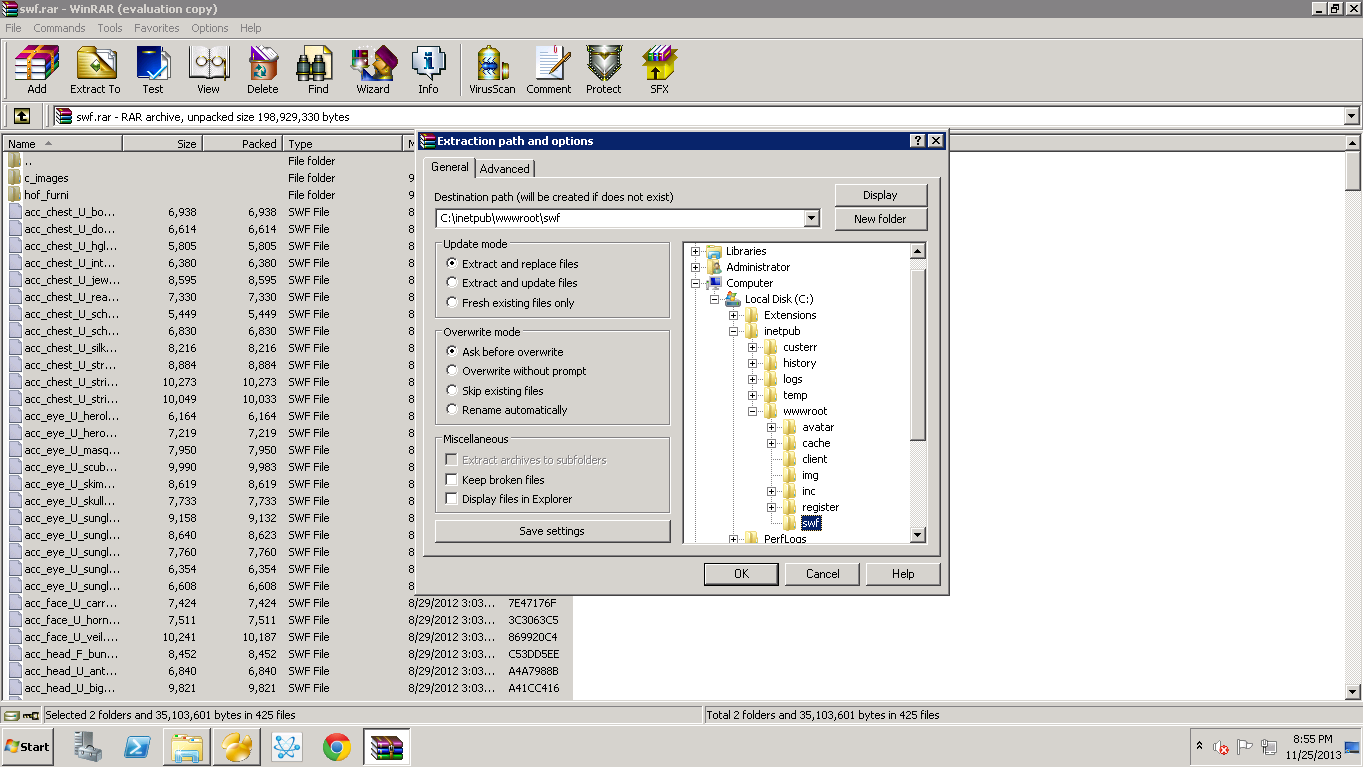Go up one level arrow icon
This screenshot has height=767, width=1363.
pyautogui.click(x=22, y=116)
